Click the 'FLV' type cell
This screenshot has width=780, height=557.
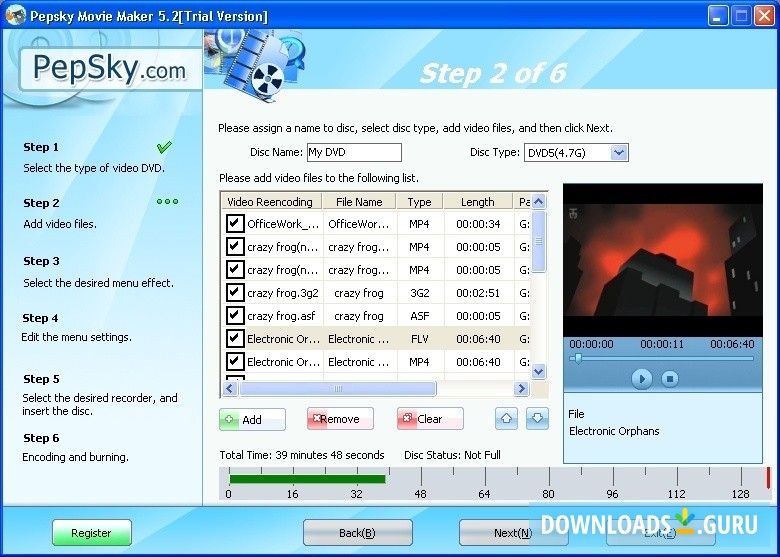pos(419,339)
